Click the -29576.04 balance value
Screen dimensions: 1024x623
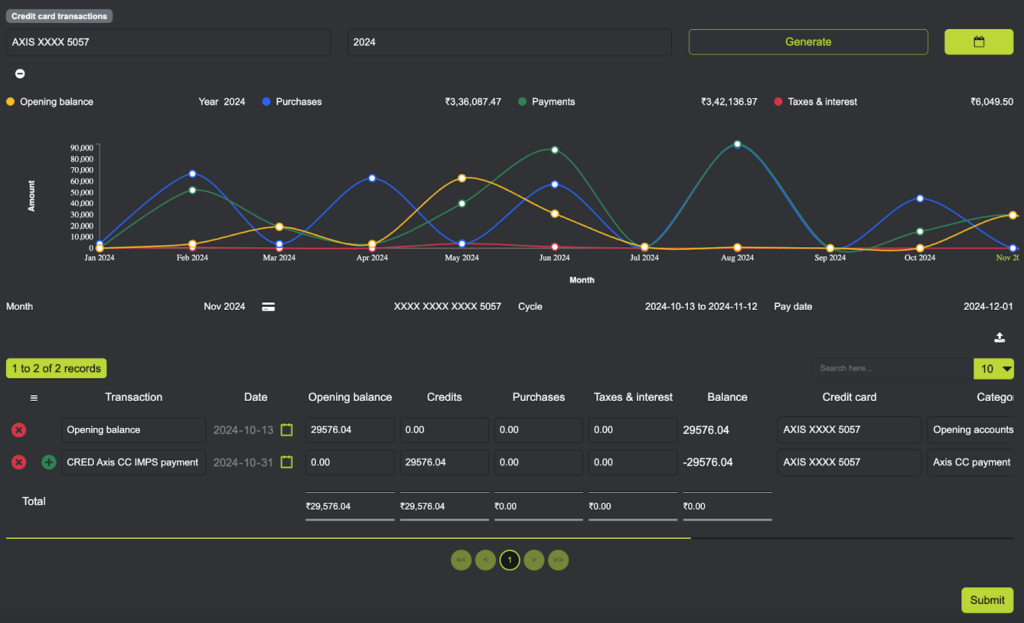(x=708, y=462)
